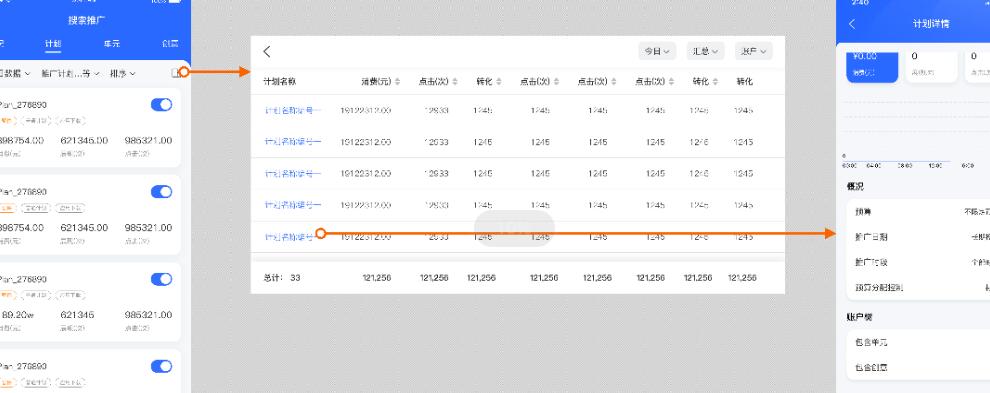Image resolution: width=990 pixels, height=393 pixels.
Task: Go back using the data table's arrow
Action: [x=267, y=52]
